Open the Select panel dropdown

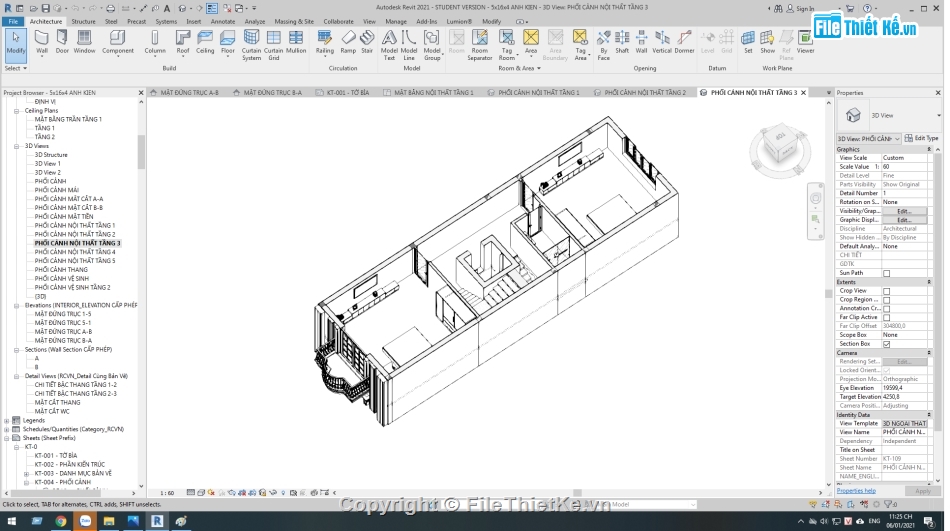pos(16,68)
